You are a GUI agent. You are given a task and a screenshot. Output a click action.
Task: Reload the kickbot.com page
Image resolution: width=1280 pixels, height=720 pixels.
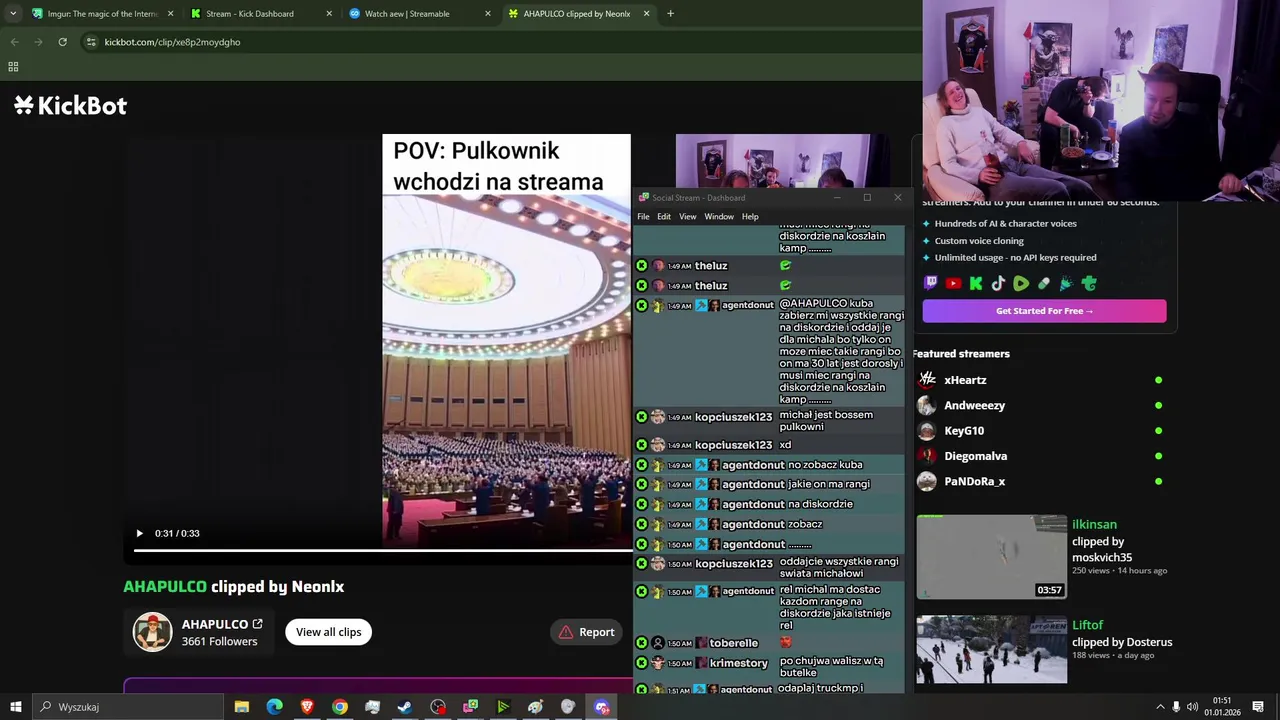click(x=62, y=42)
